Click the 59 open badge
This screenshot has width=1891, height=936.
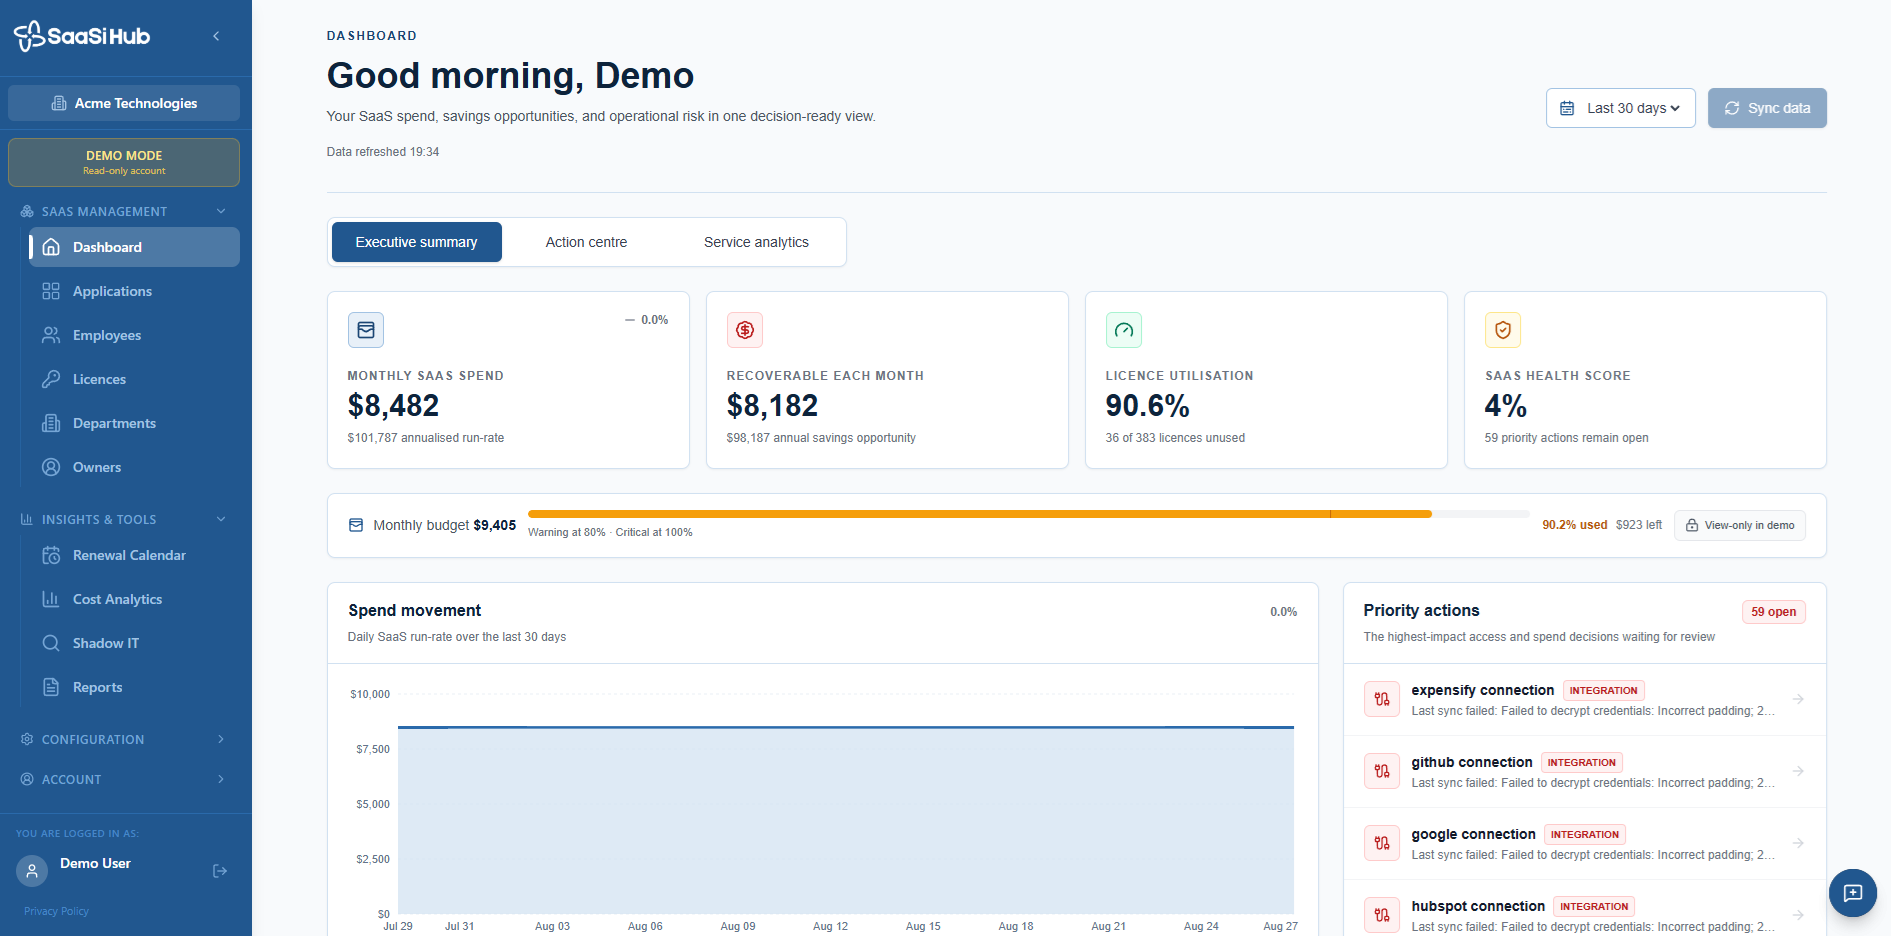tap(1773, 612)
